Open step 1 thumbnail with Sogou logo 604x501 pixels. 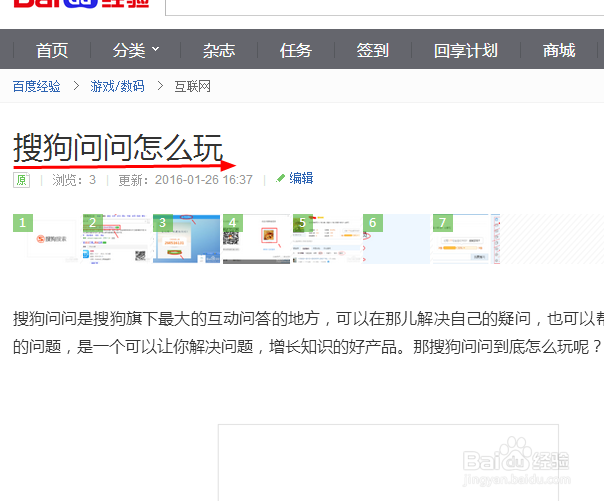[48, 239]
